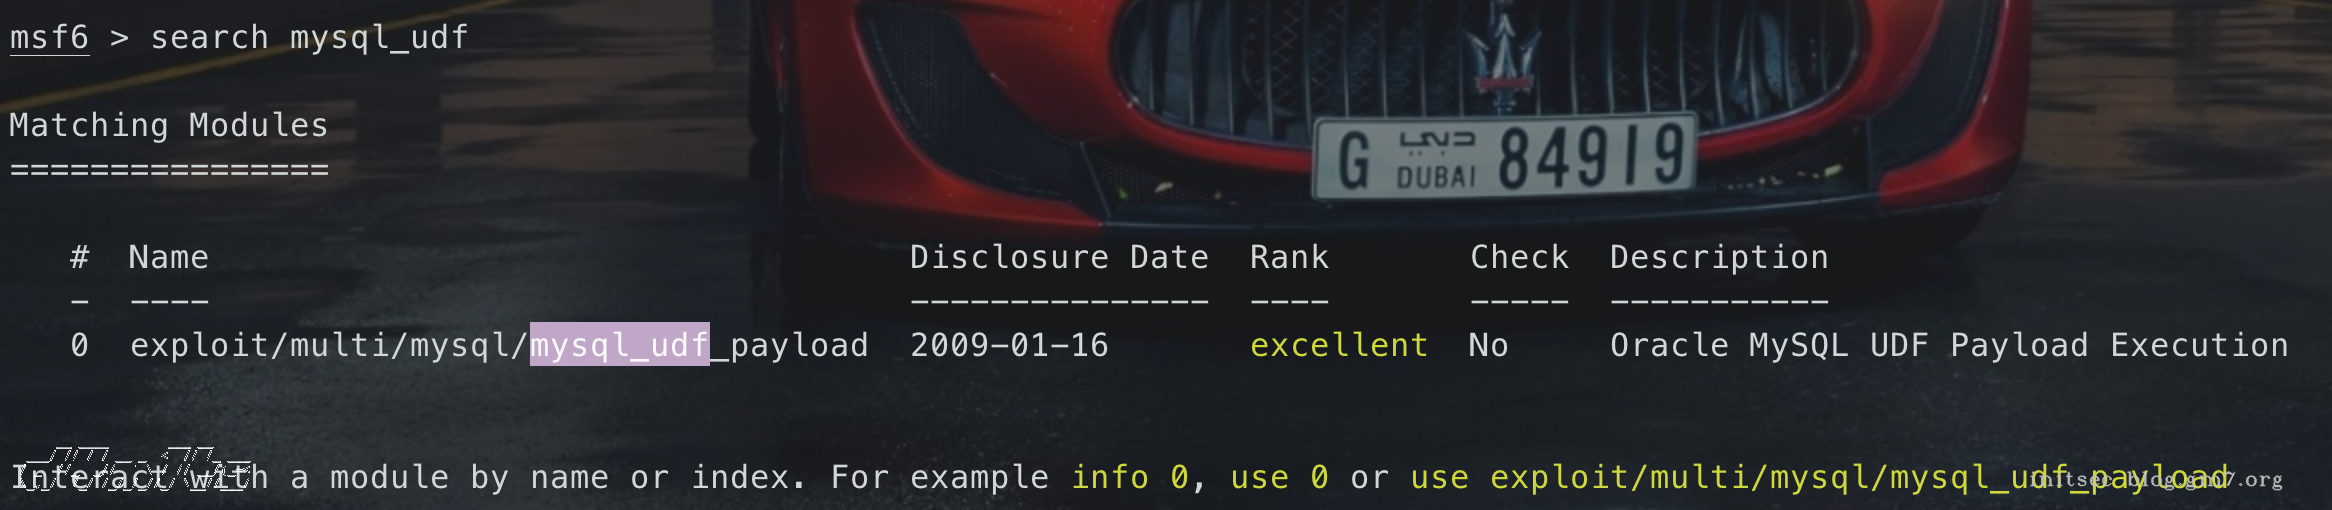
Task: Click the highlighted mysql_udf match text
Action: point(619,345)
